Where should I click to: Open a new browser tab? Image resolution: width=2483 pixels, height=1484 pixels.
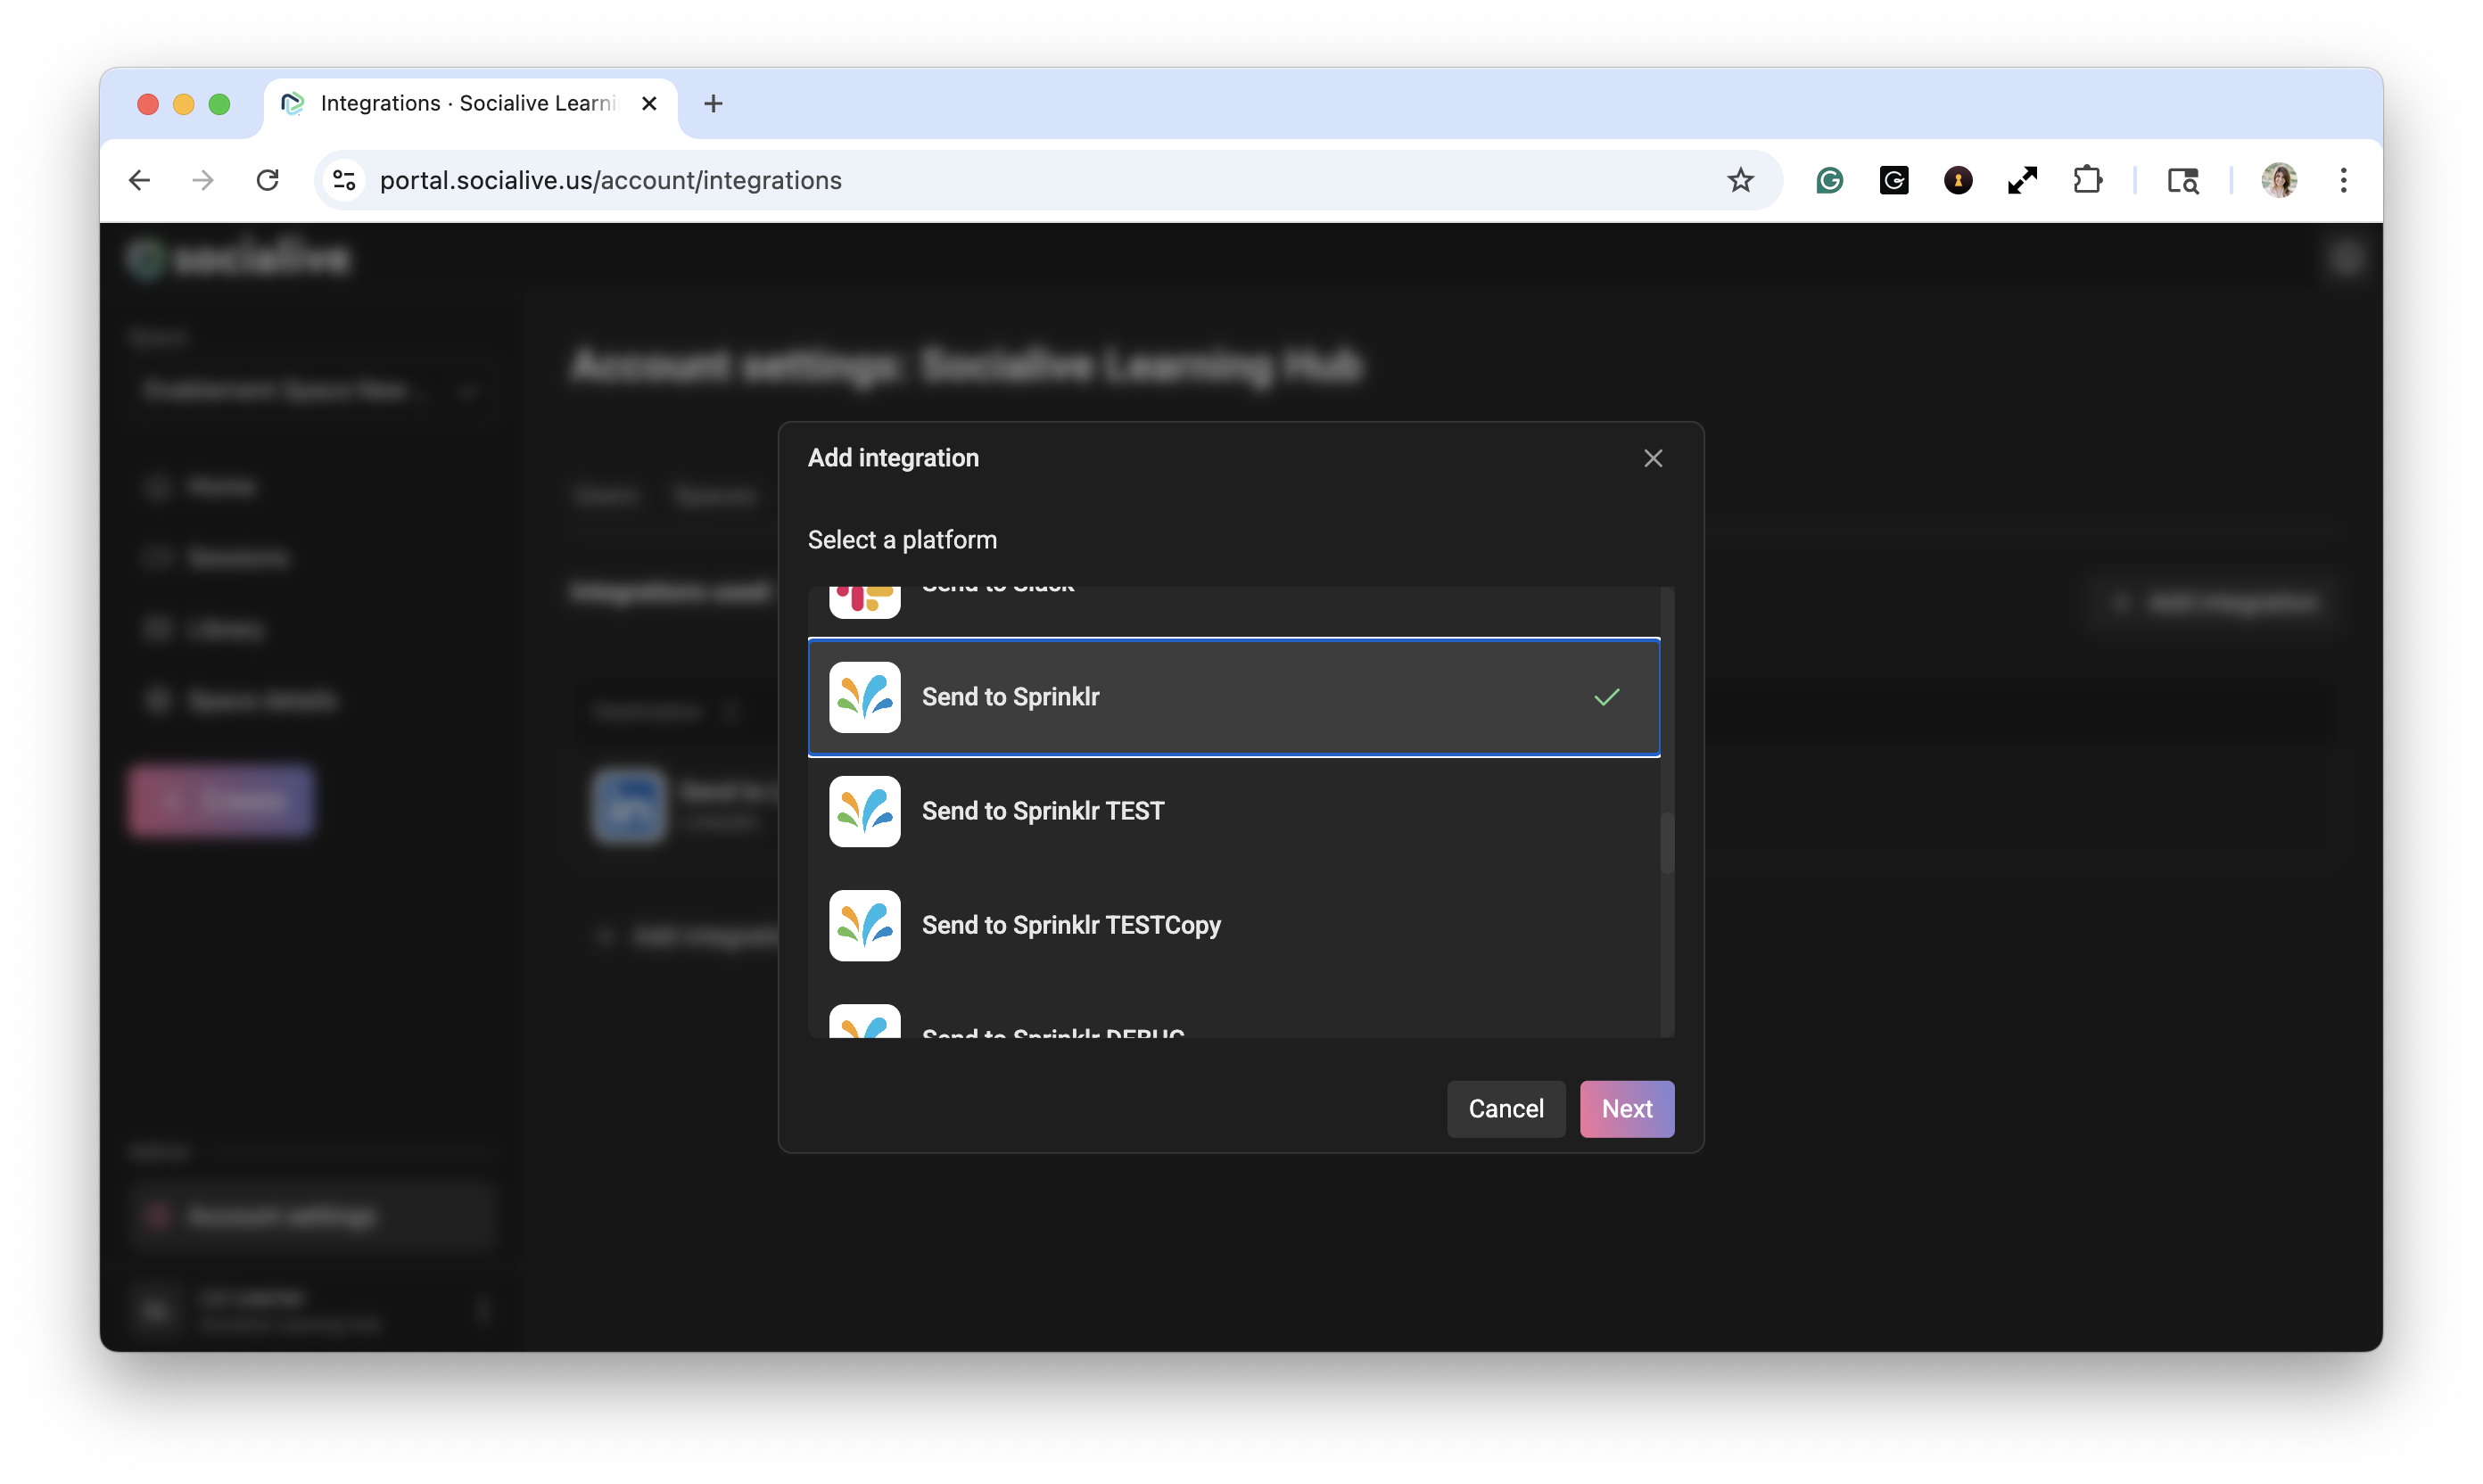pyautogui.click(x=713, y=104)
